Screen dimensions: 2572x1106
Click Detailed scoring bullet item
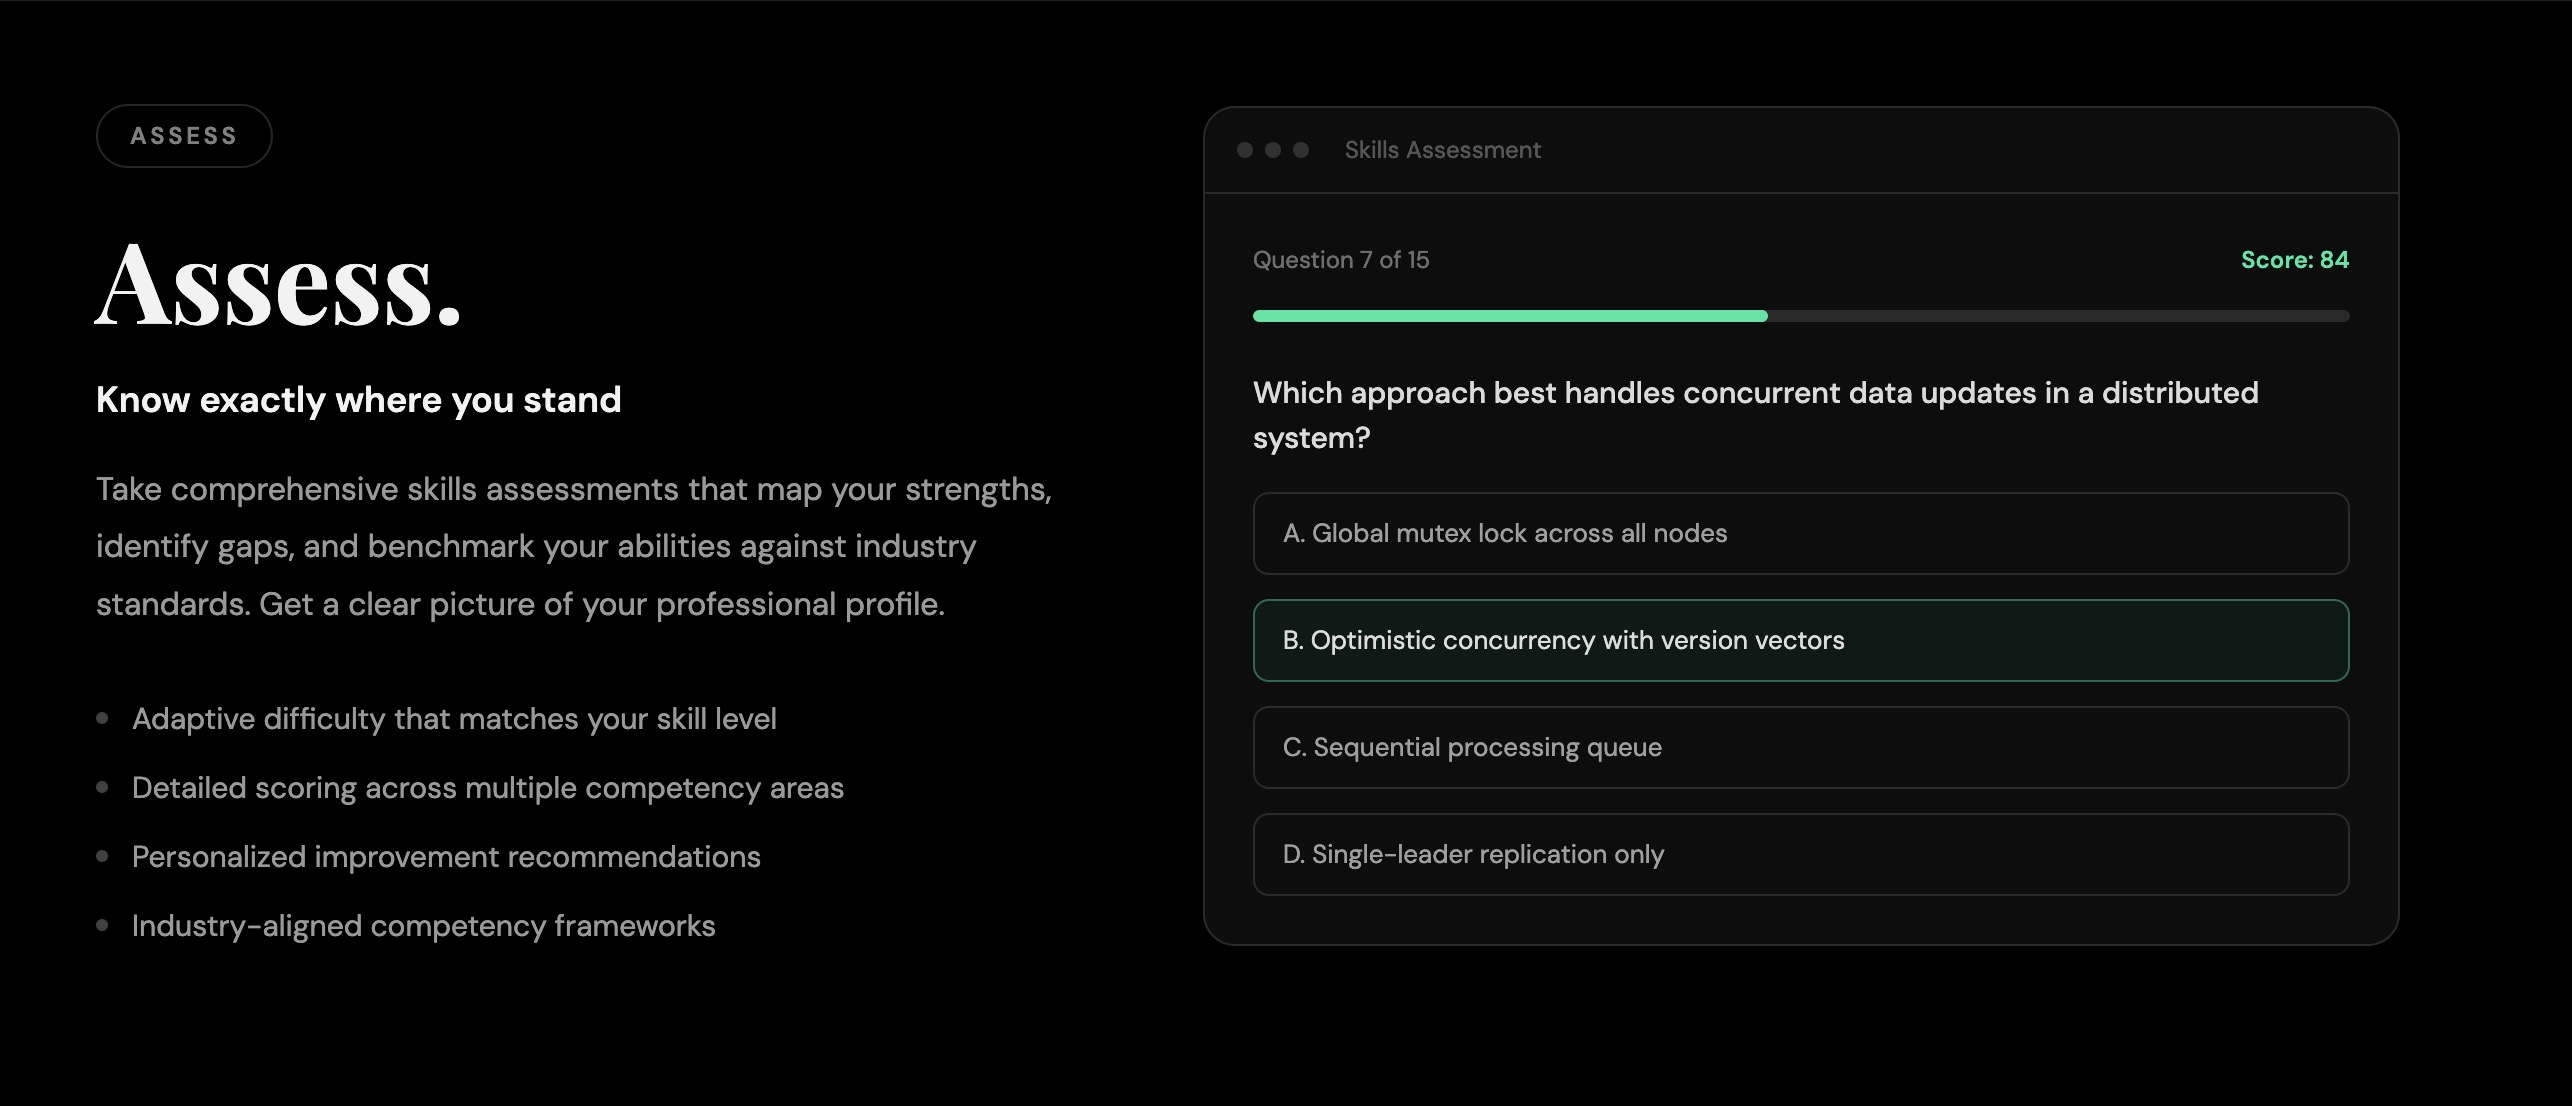click(x=488, y=788)
